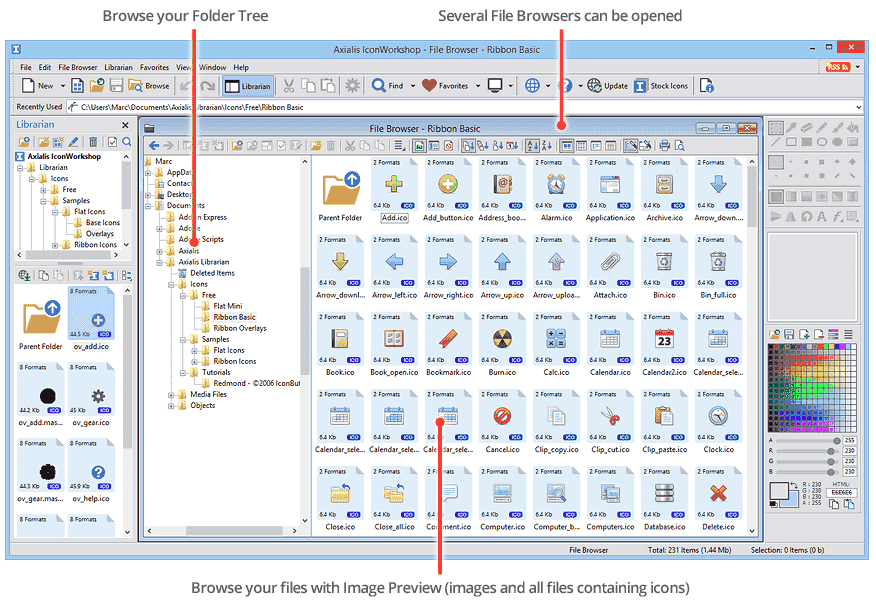Open the Librarian menu

click(x=117, y=67)
